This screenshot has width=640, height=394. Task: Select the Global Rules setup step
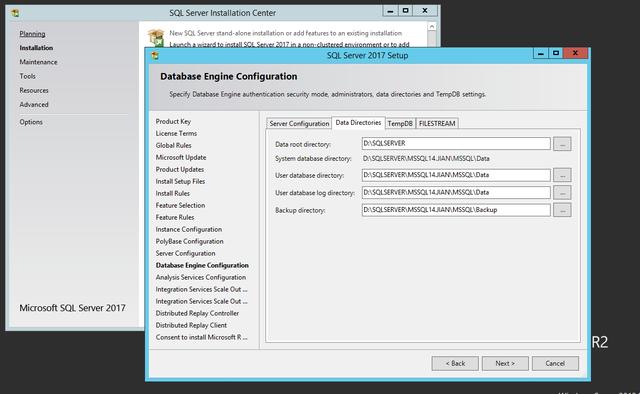tap(173, 145)
